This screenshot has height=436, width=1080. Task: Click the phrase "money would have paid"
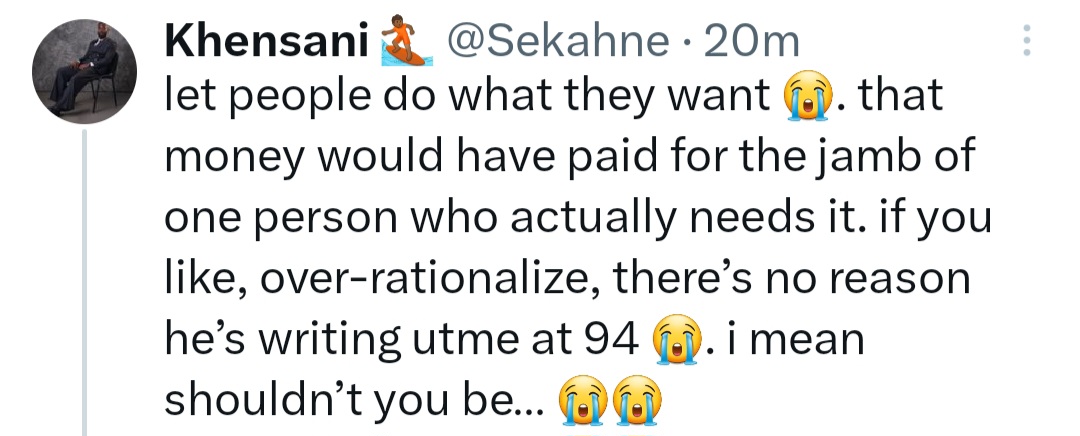(x=370, y=159)
